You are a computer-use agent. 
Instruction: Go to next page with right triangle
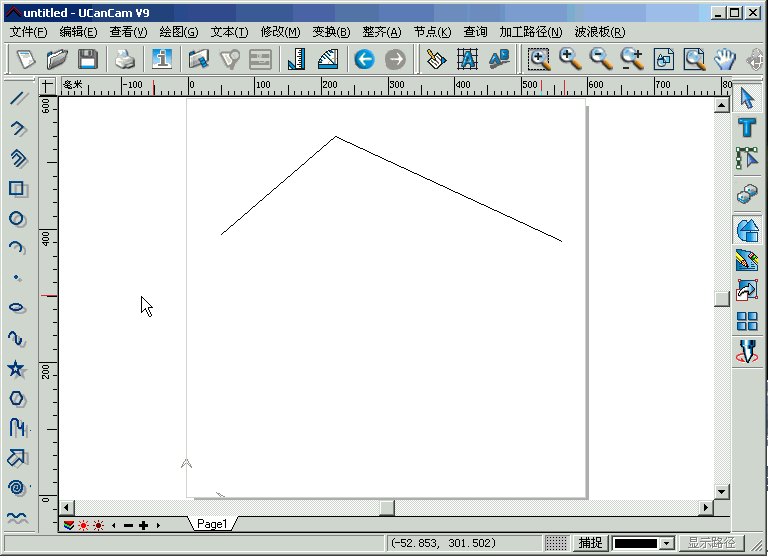[158, 526]
